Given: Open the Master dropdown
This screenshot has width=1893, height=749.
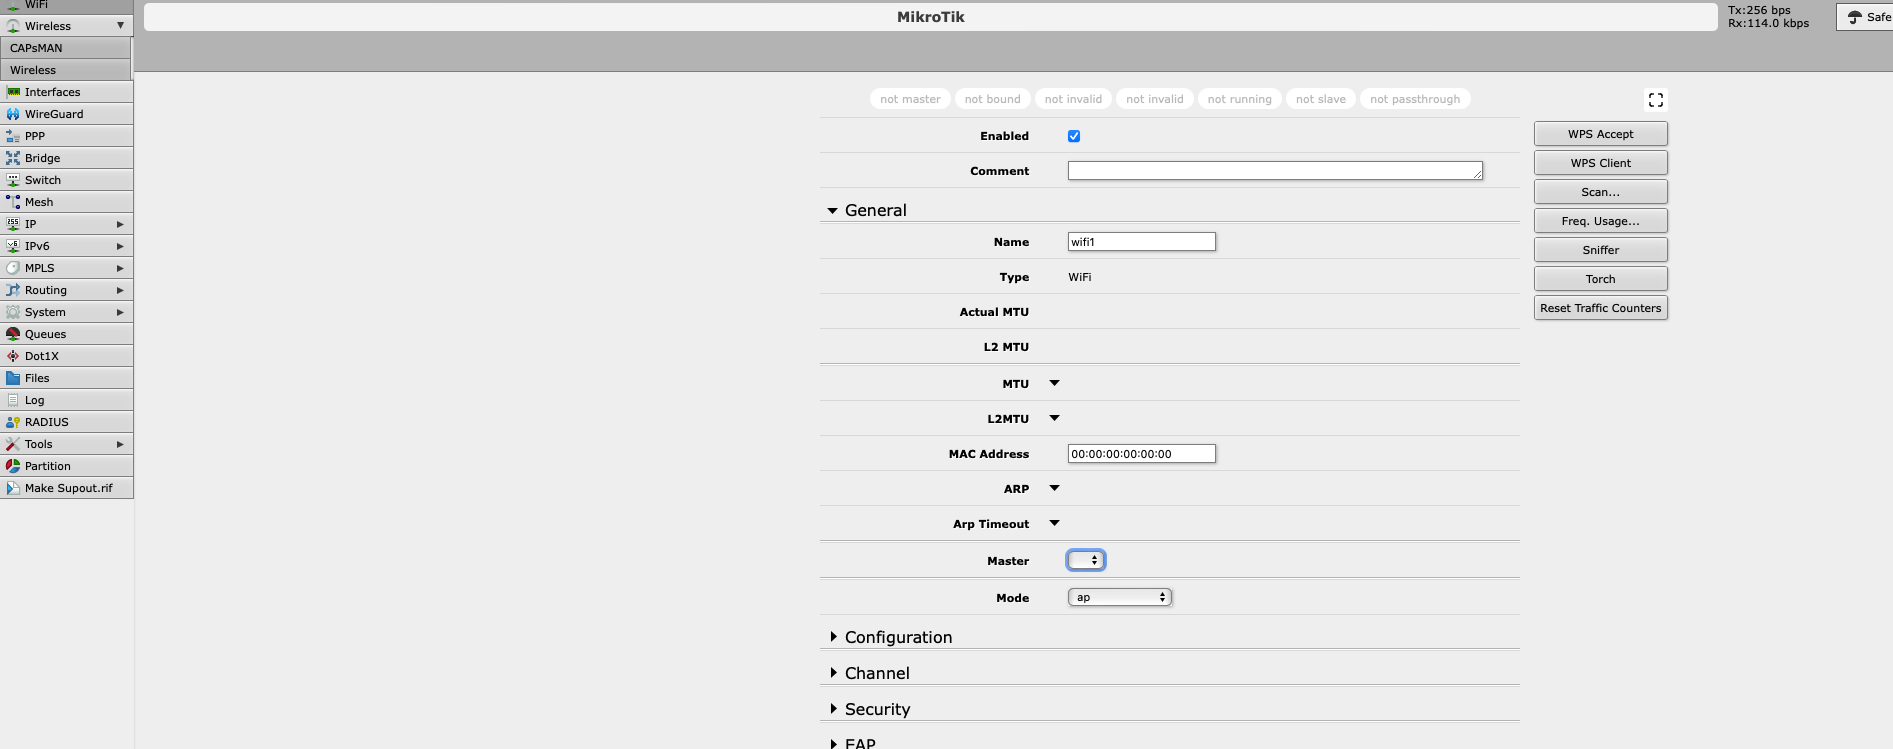Looking at the screenshot, I should tap(1086, 560).
